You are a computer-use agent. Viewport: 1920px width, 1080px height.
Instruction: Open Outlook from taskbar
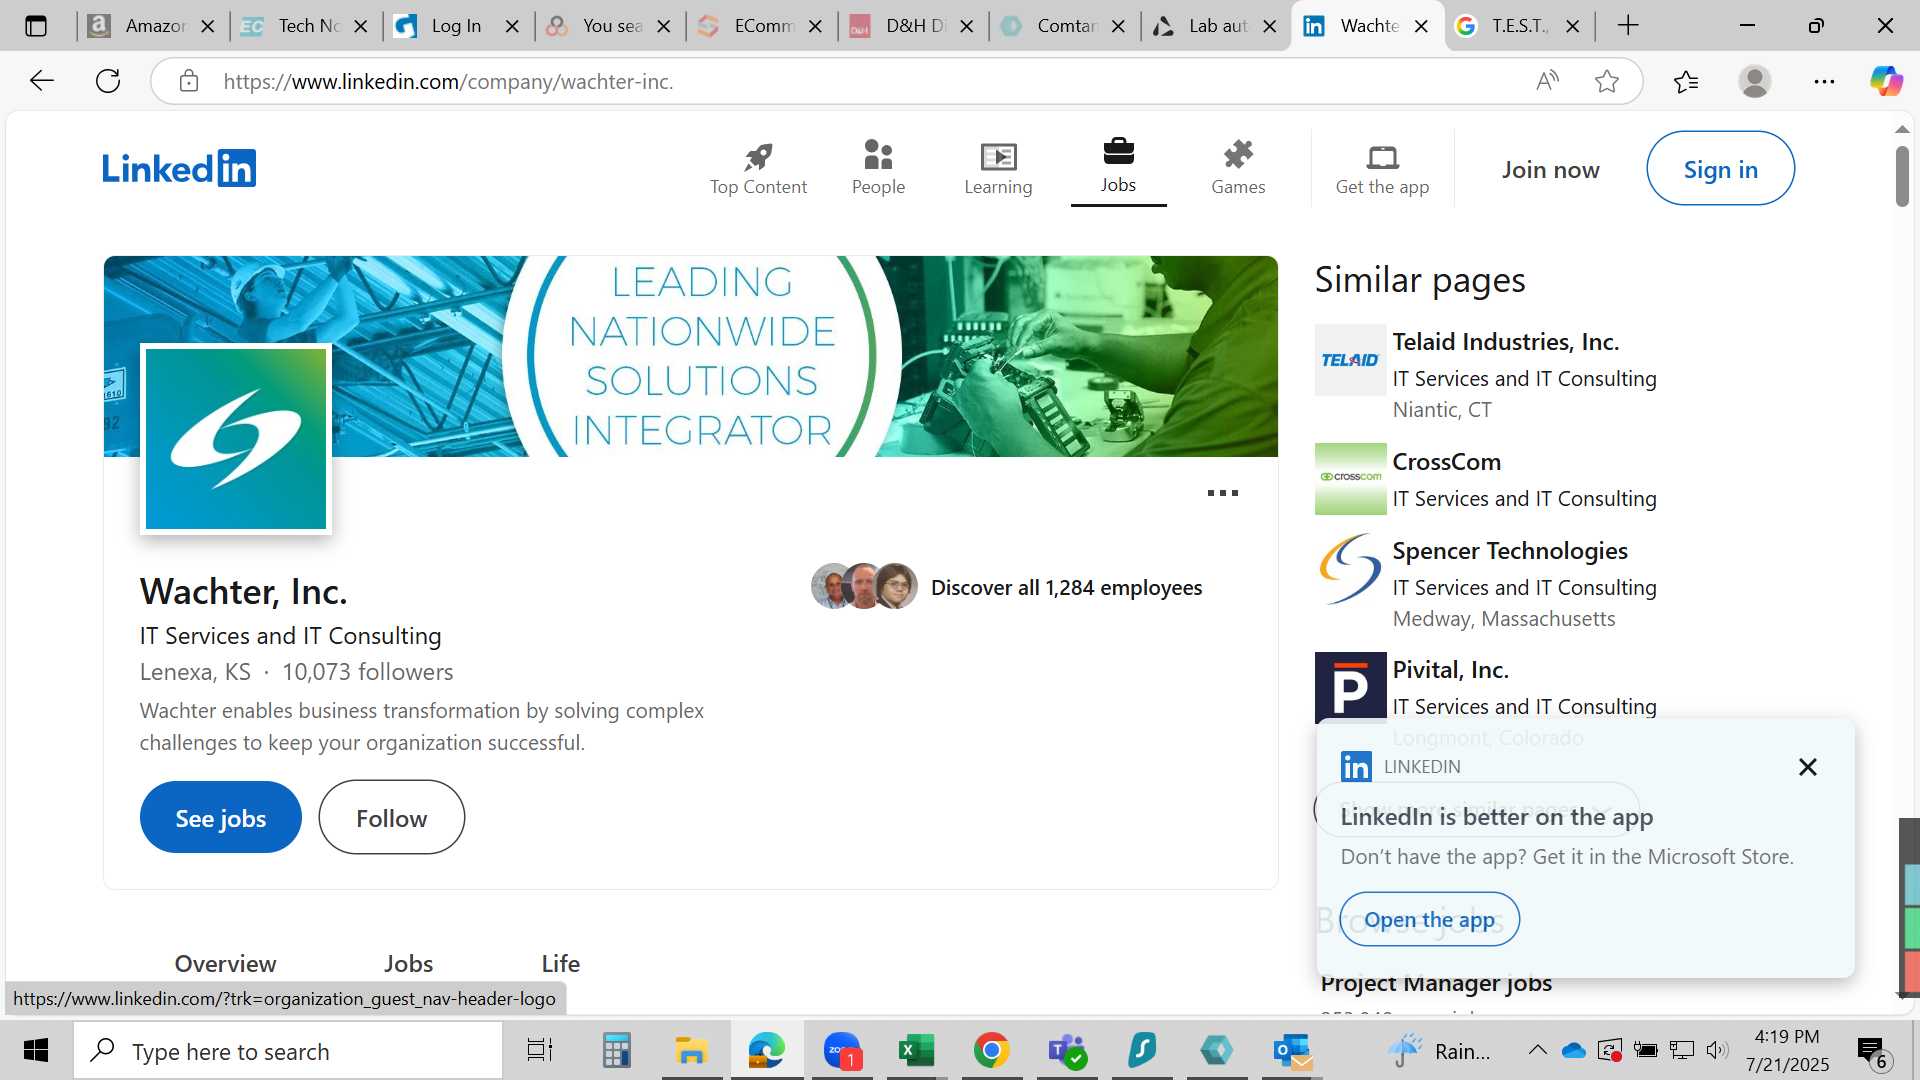click(x=1291, y=1051)
